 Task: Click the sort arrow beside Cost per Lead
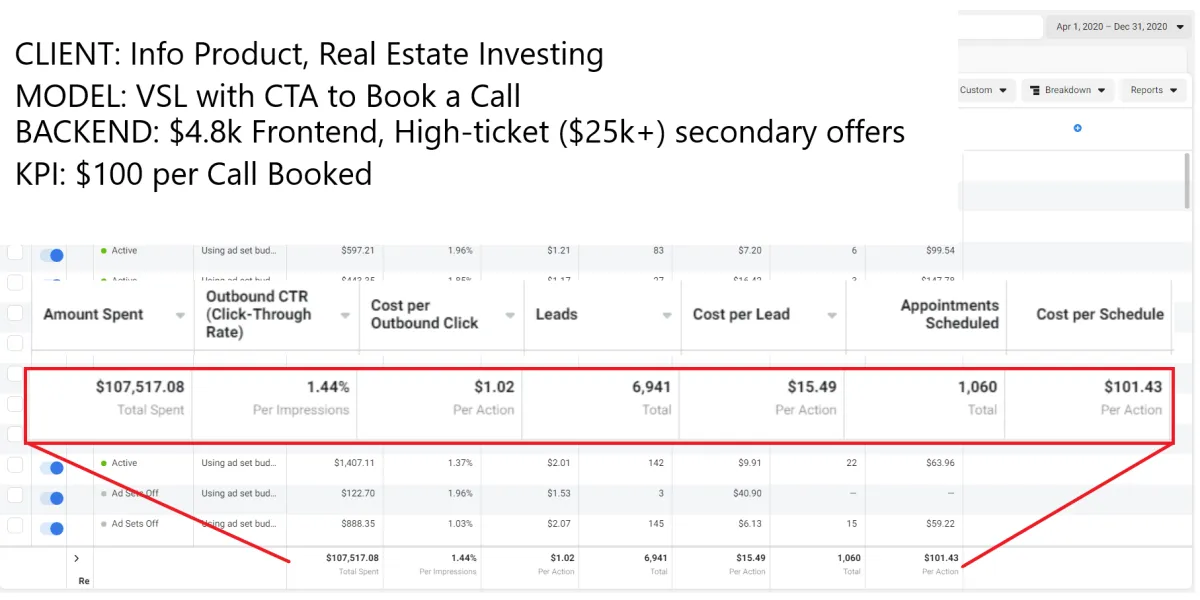(831, 315)
